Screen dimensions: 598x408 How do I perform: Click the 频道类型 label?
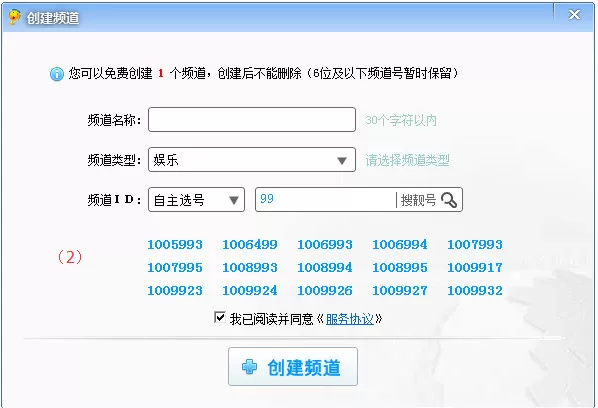pyautogui.click(x=114, y=160)
